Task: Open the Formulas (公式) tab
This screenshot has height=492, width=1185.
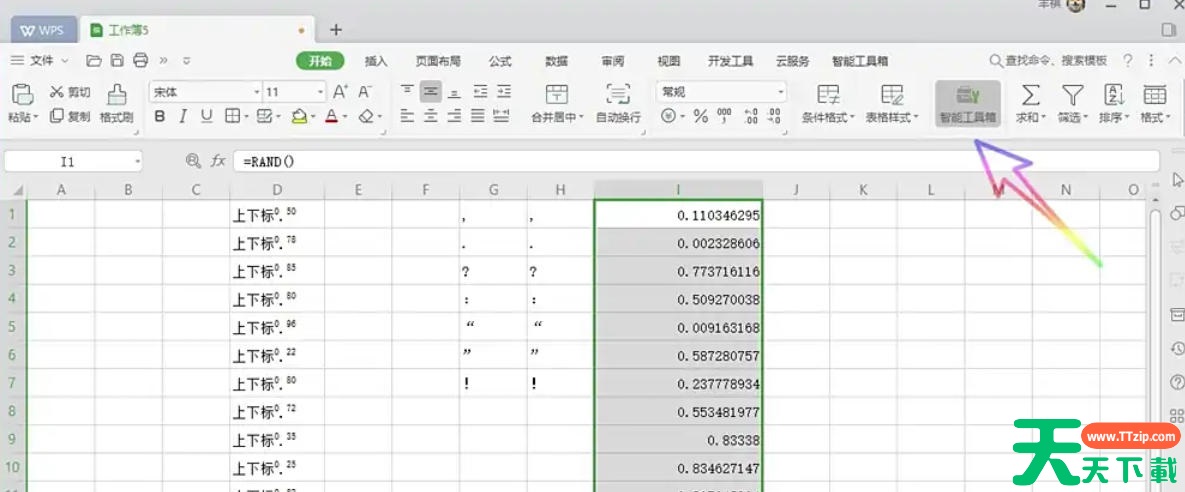Action: point(500,61)
